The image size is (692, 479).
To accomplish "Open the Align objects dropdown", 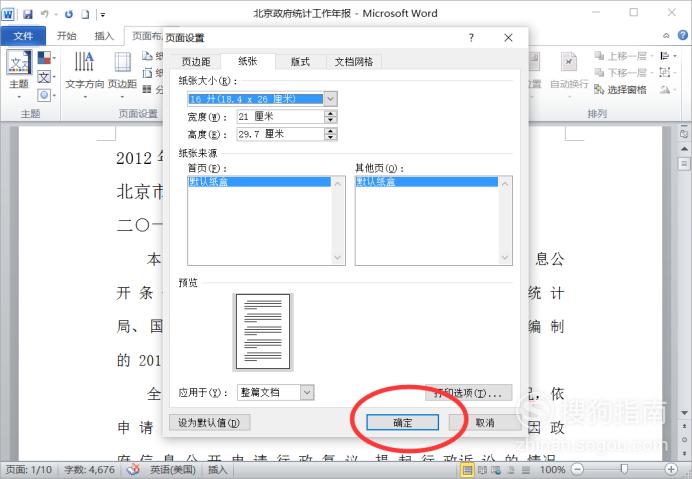I will pos(667,56).
